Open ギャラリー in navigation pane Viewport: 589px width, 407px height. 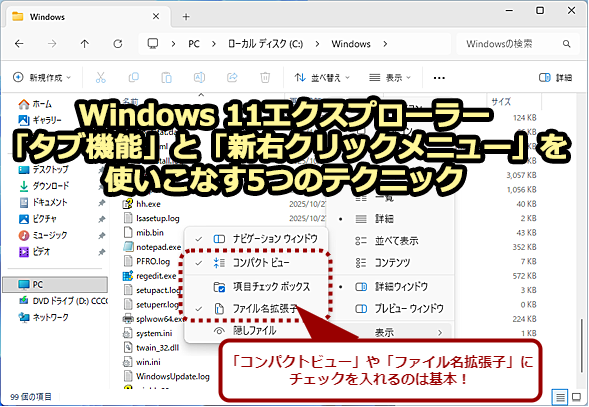[x=40, y=120]
